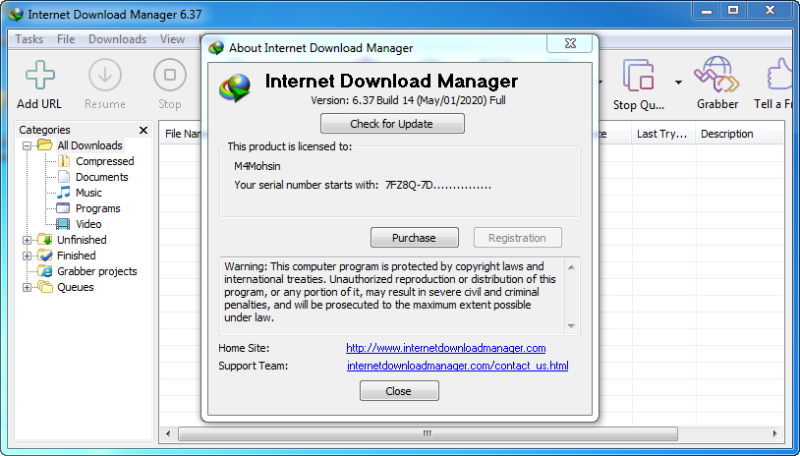Open the Stop Queue dropdown arrow
The height and width of the screenshot is (456, 800).
click(x=678, y=82)
